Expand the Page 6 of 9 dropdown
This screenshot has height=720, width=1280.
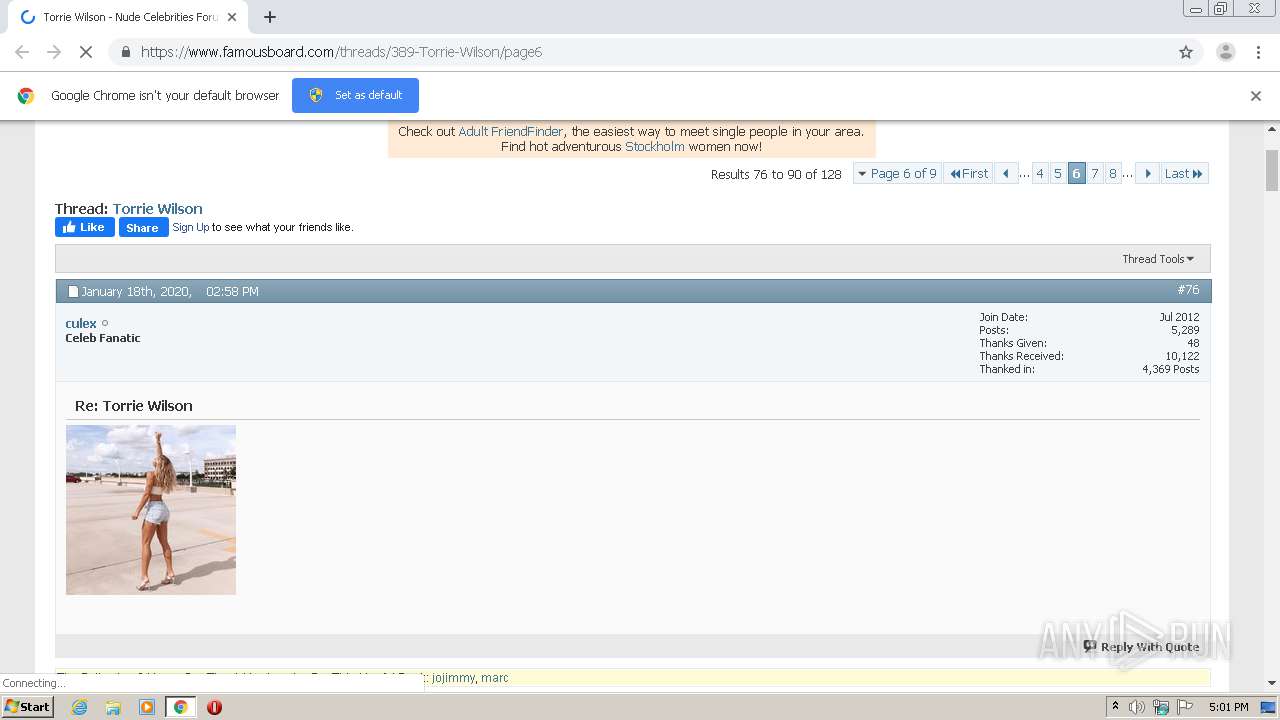(x=897, y=173)
